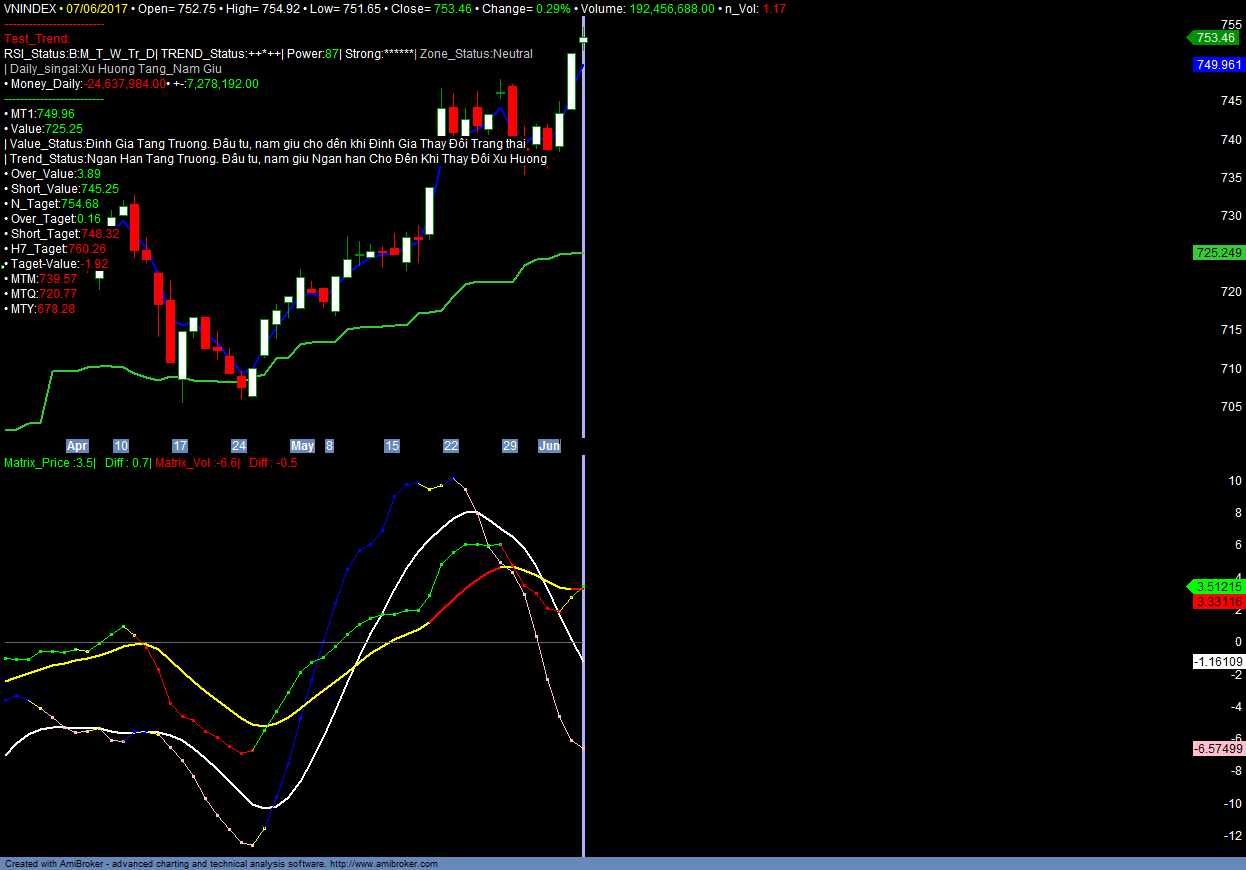Screen dimensions: 1246x870
Task: Select the MTY 678.28 value line
Action: [42, 309]
